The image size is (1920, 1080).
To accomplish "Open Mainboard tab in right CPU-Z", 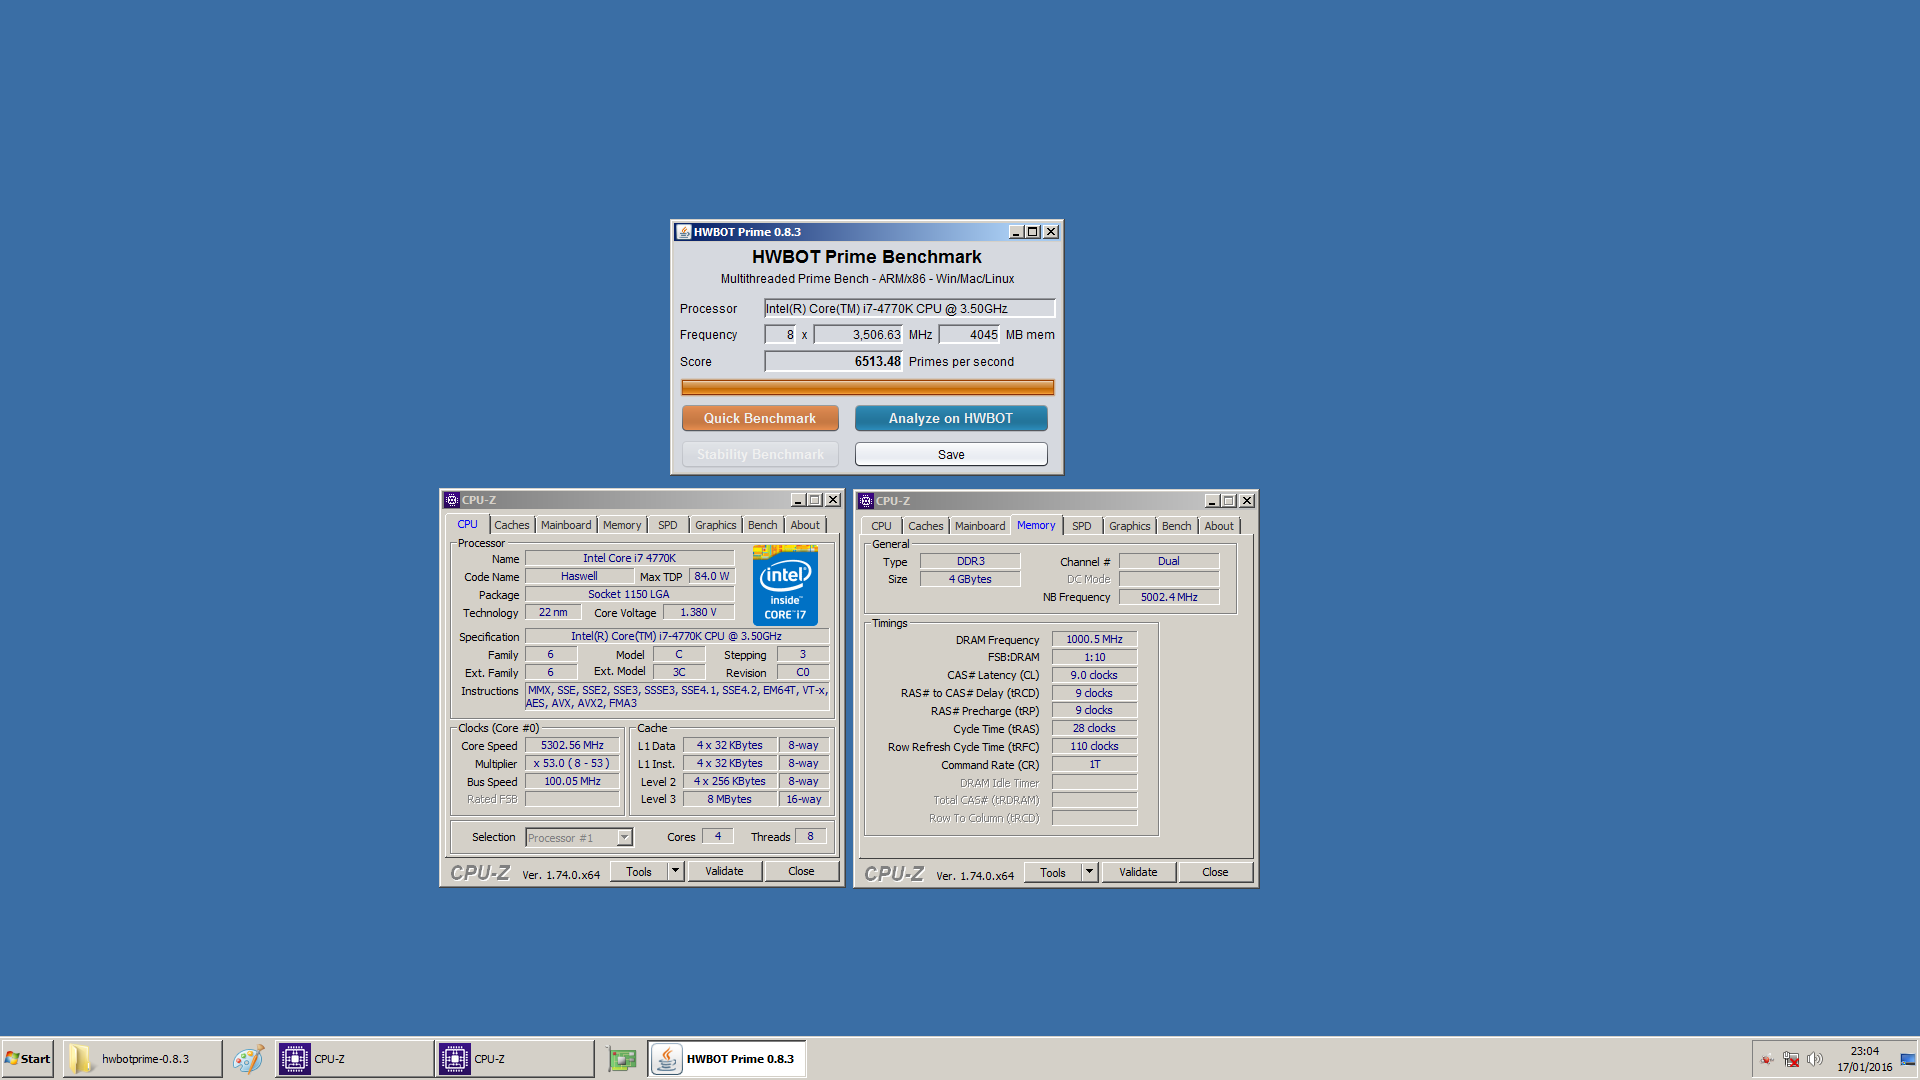I will coord(980,526).
